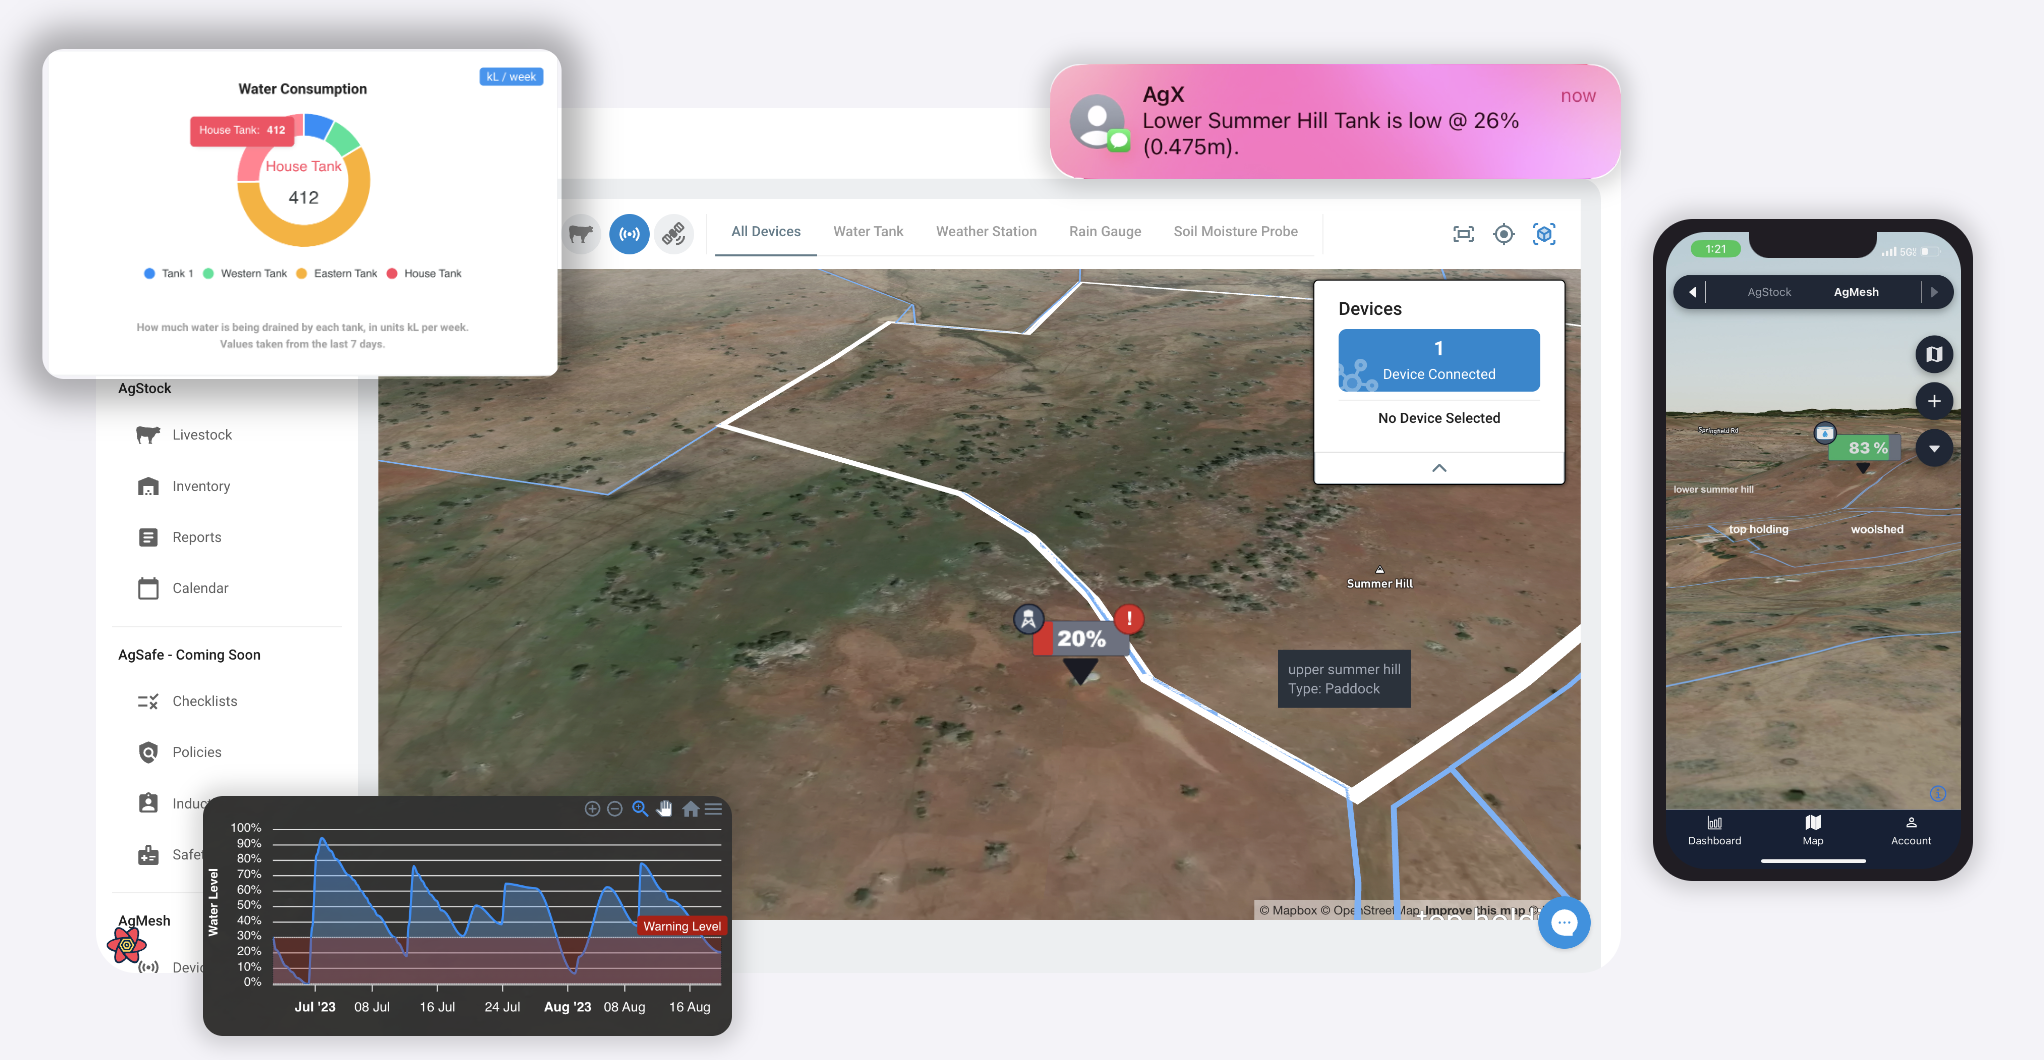
Task: Collapse the Devices panel chevron
Action: click(x=1439, y=468)
